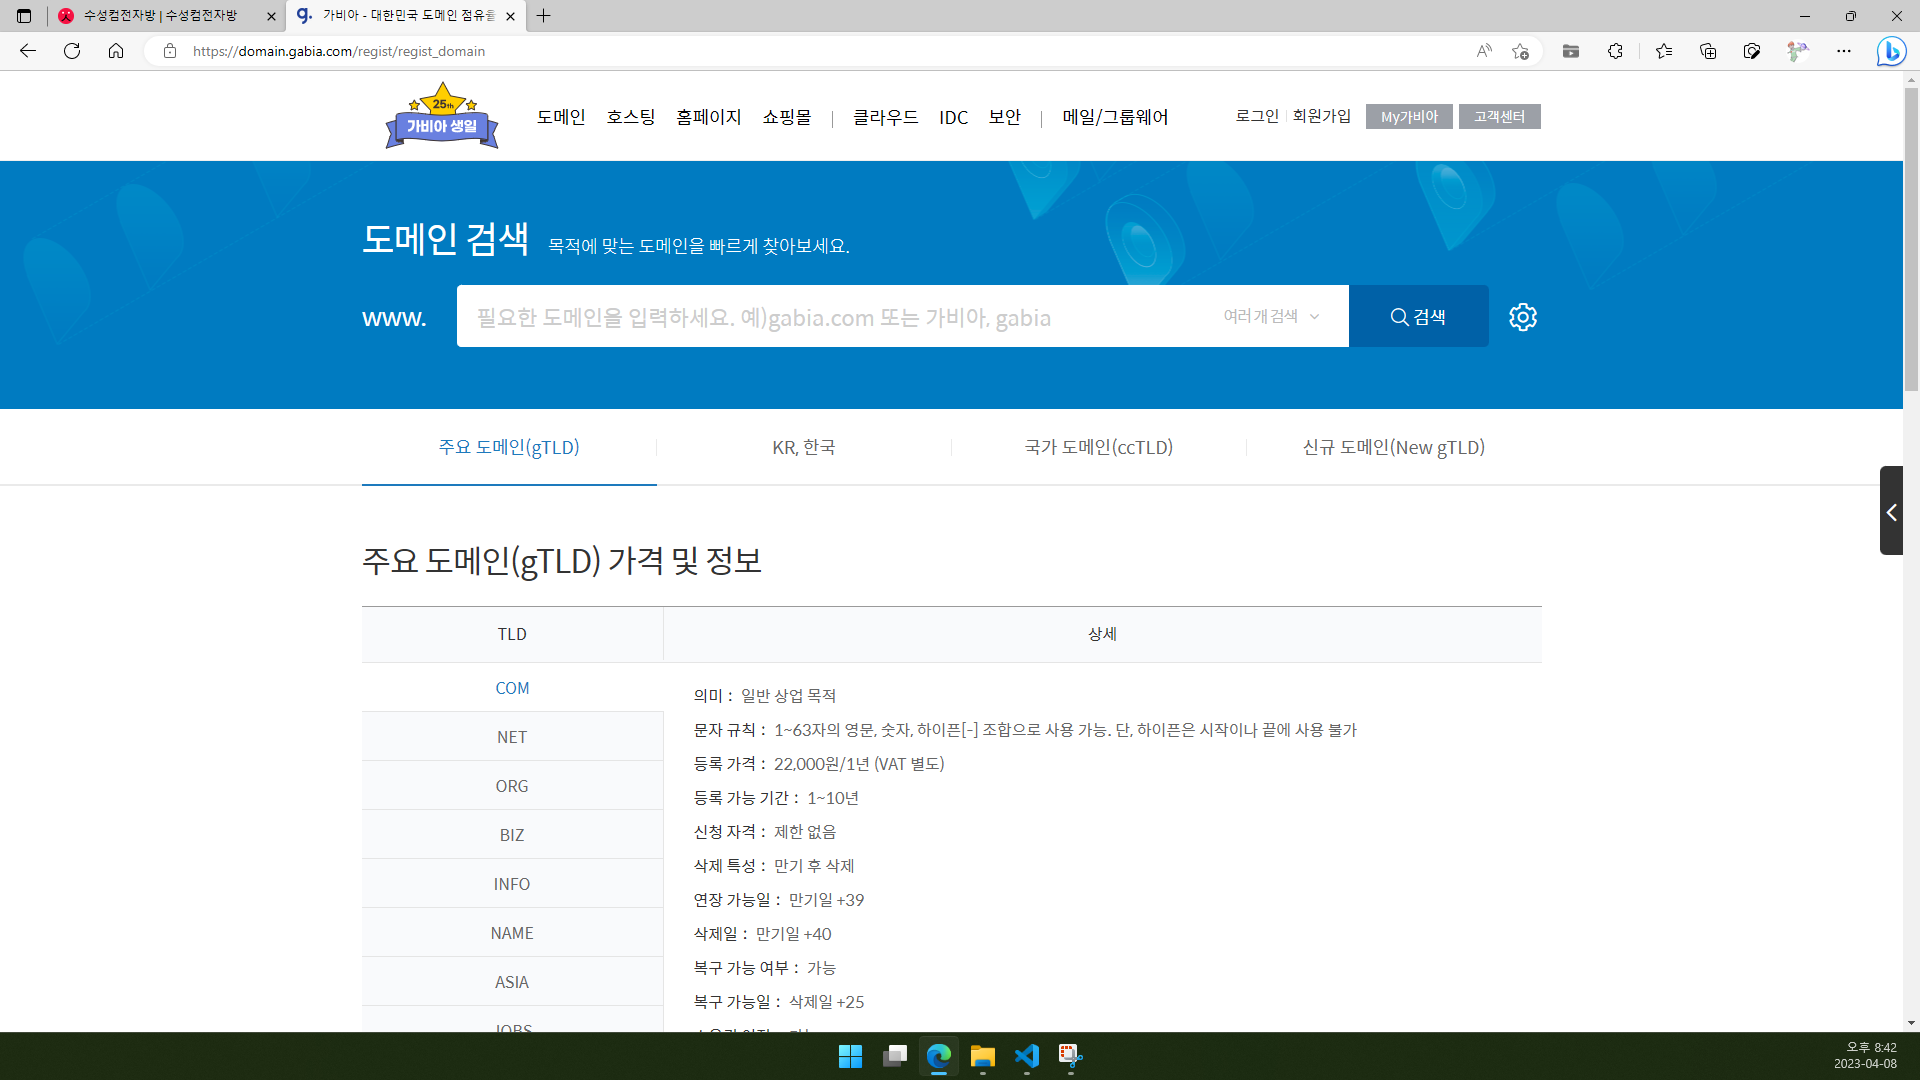Open Microsoft Edge from taskbar
The width and height of the screenshot is (1920, 1080).
(939, 1056)
